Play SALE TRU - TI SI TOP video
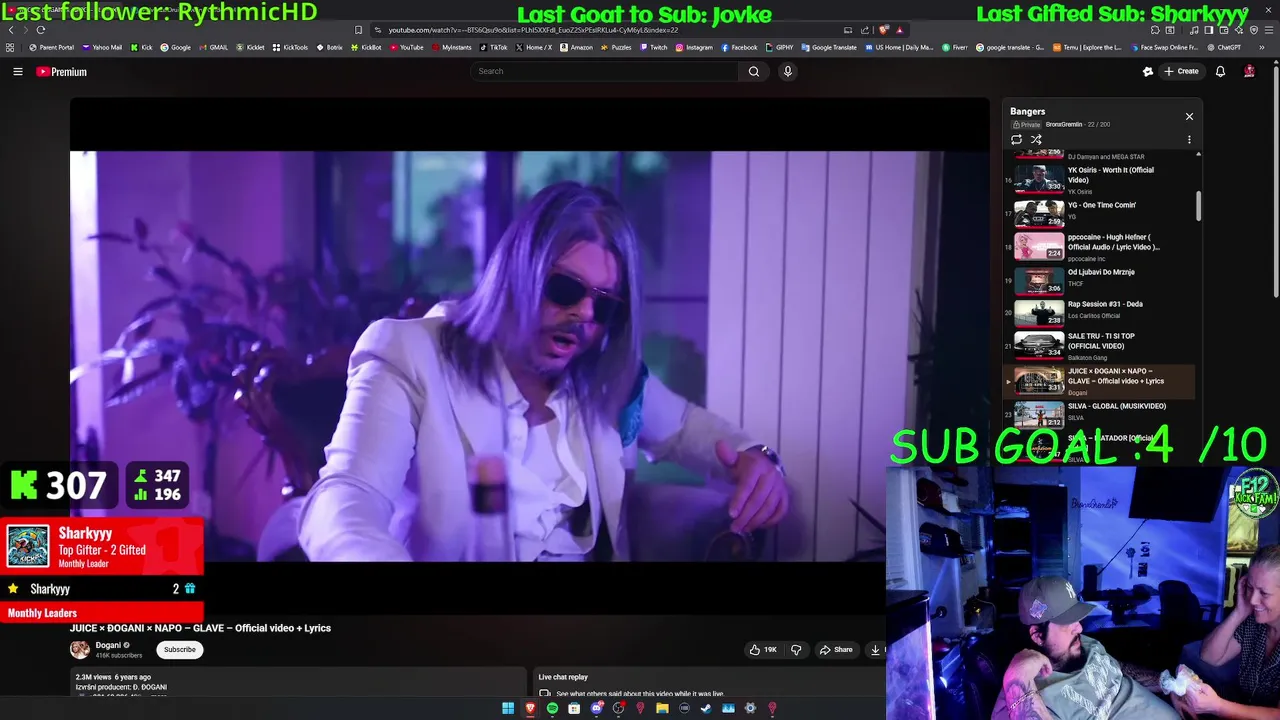This screenshot has height=720, width=1280. pyautogui.click(x=1100, y=346)
